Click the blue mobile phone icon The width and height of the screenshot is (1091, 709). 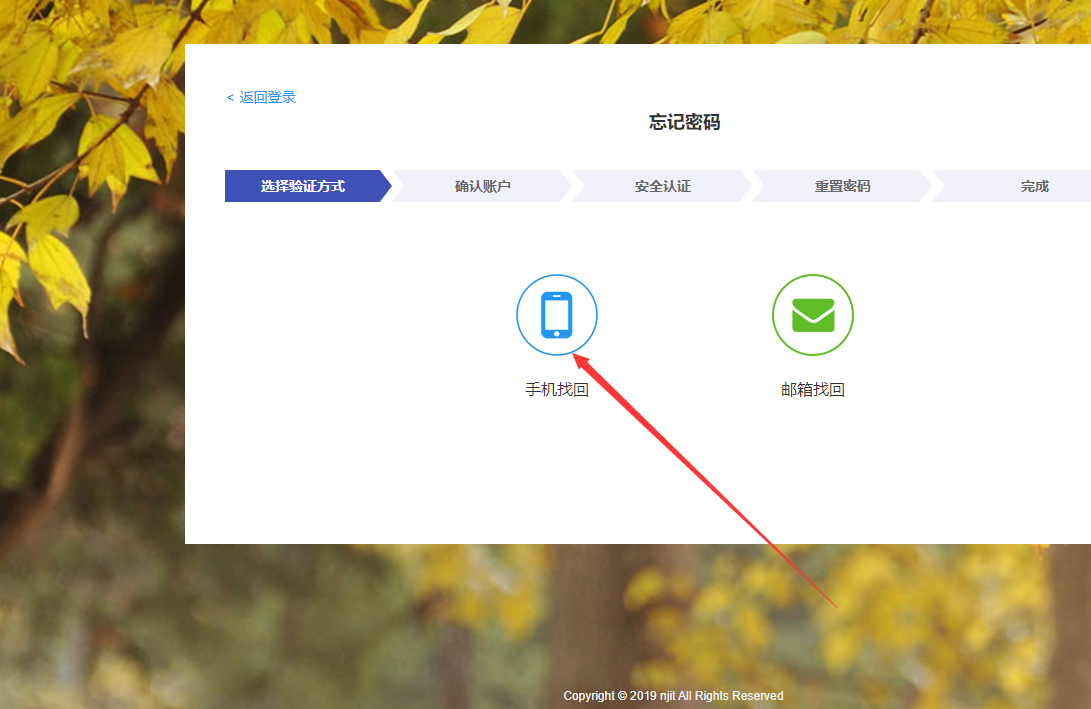click(557, 315)
